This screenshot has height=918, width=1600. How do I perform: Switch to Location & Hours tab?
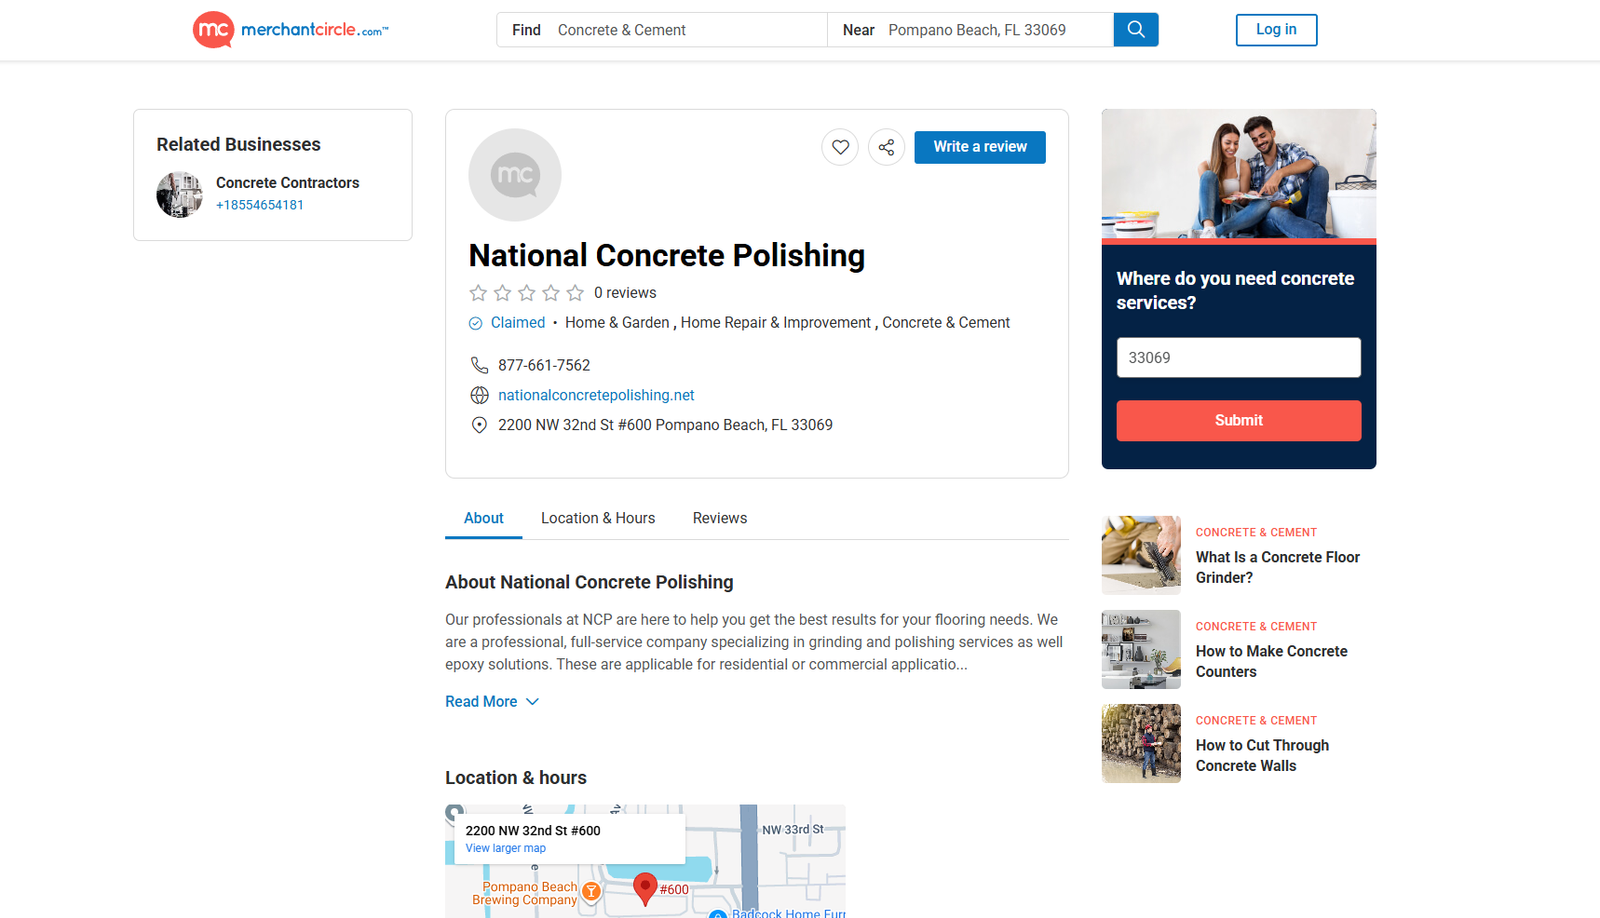598,518
